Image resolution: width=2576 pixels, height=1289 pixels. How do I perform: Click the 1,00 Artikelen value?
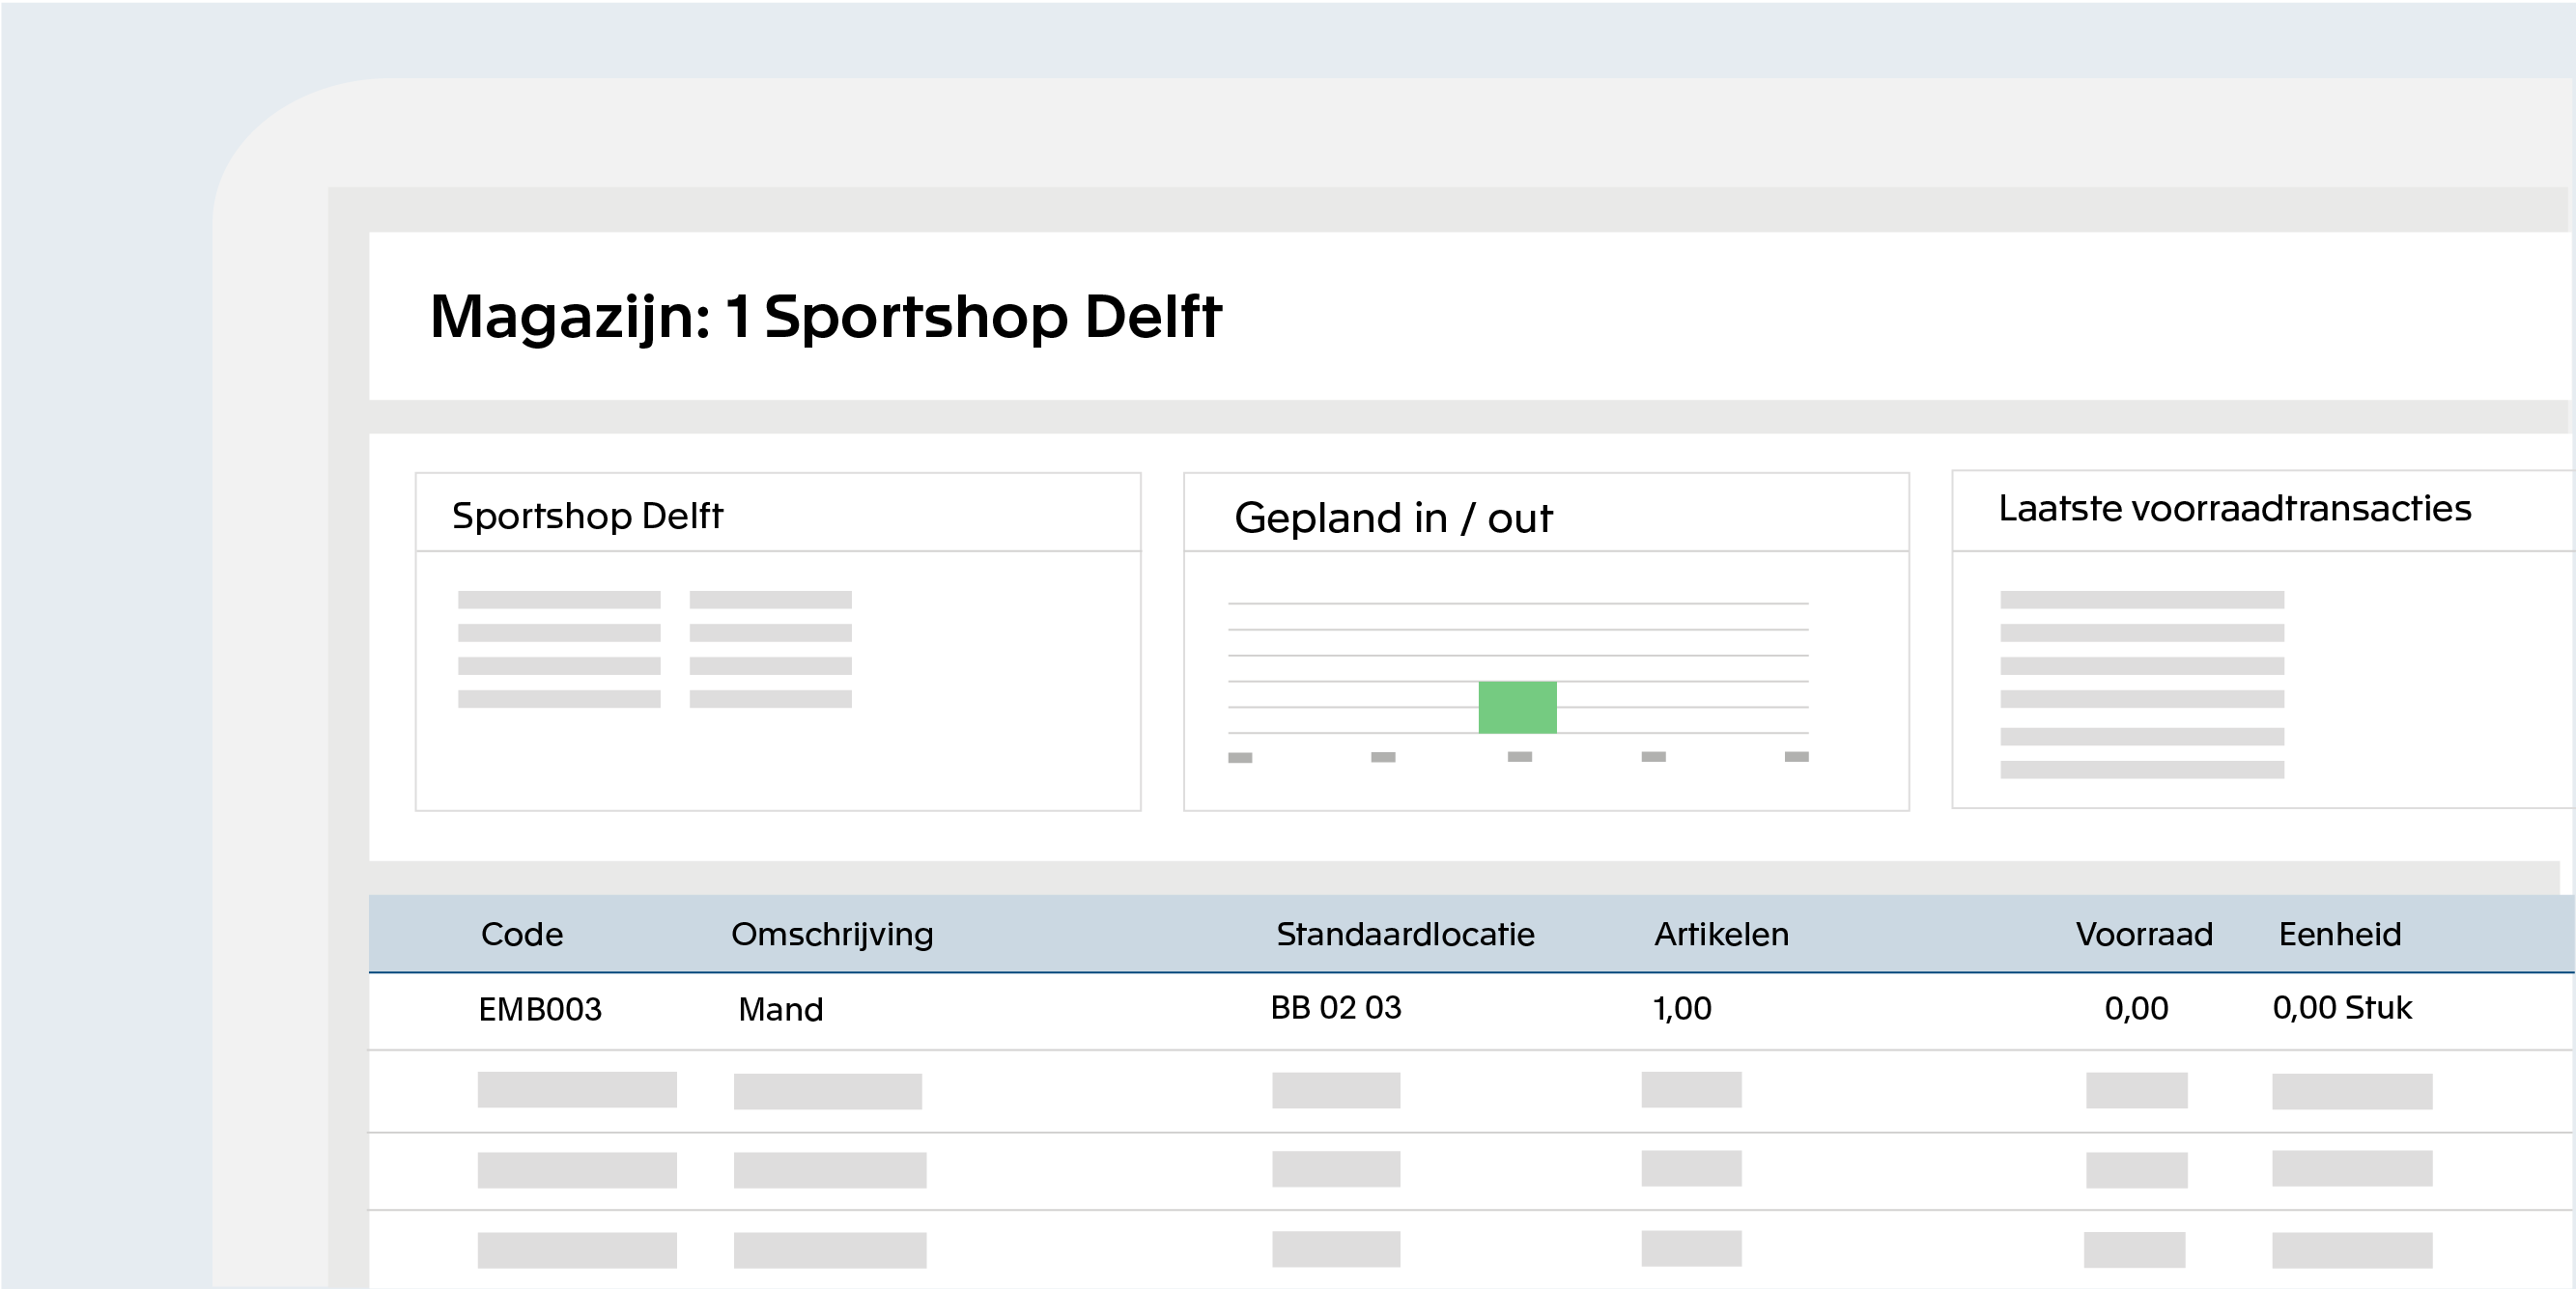coord(1682,1008)
